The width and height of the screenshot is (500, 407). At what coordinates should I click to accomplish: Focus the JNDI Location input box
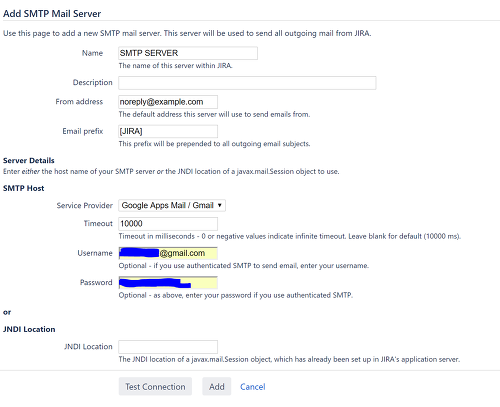(x=168, y=347)
